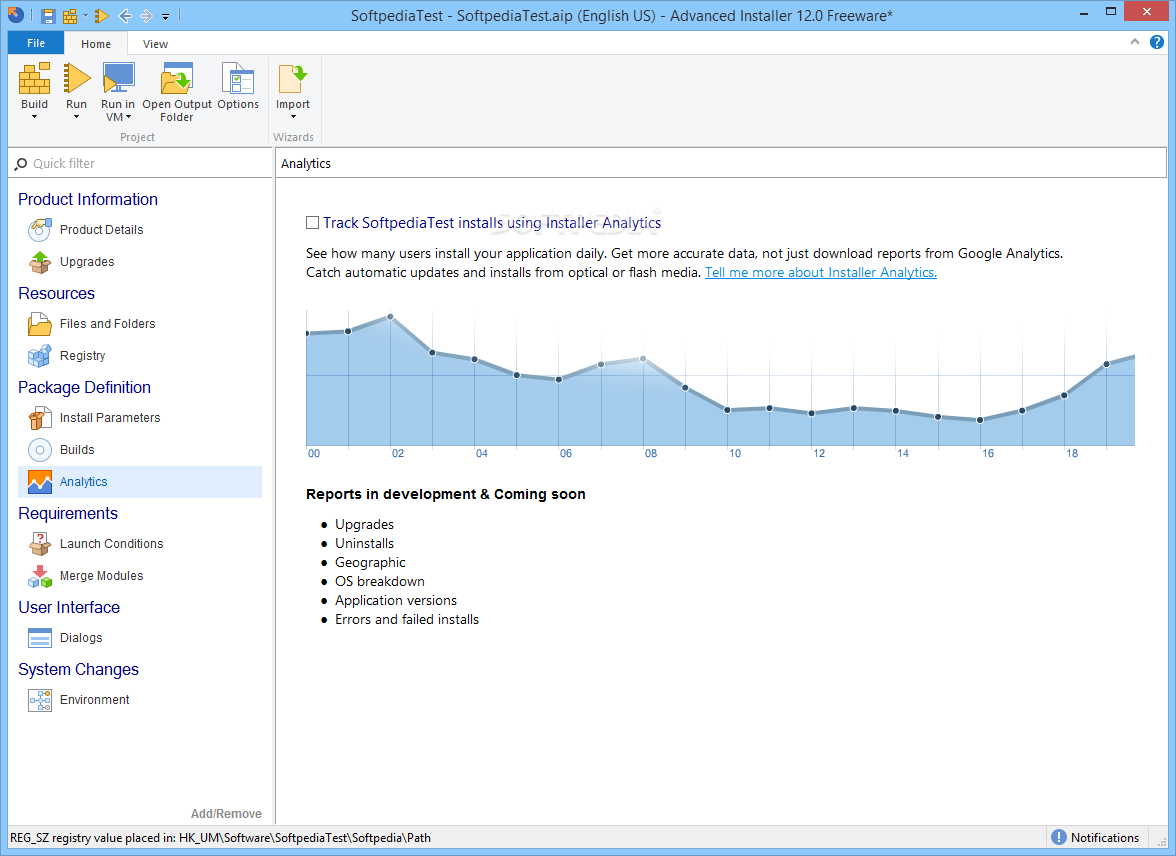Open the Options dialog icon
The width and height of the screenshot is (1176, 856).
coord(238,79)
